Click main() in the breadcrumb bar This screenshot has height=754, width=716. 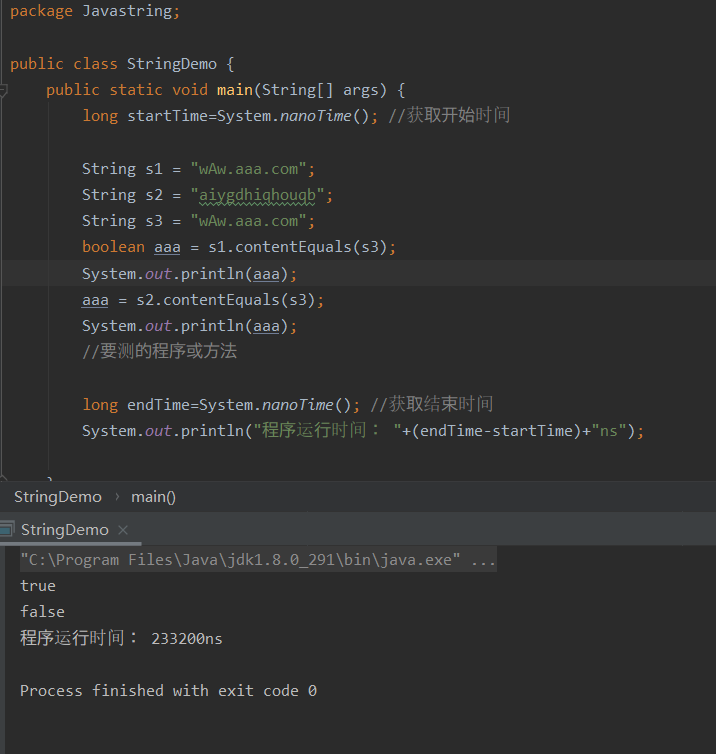click(x=153, y=497)
